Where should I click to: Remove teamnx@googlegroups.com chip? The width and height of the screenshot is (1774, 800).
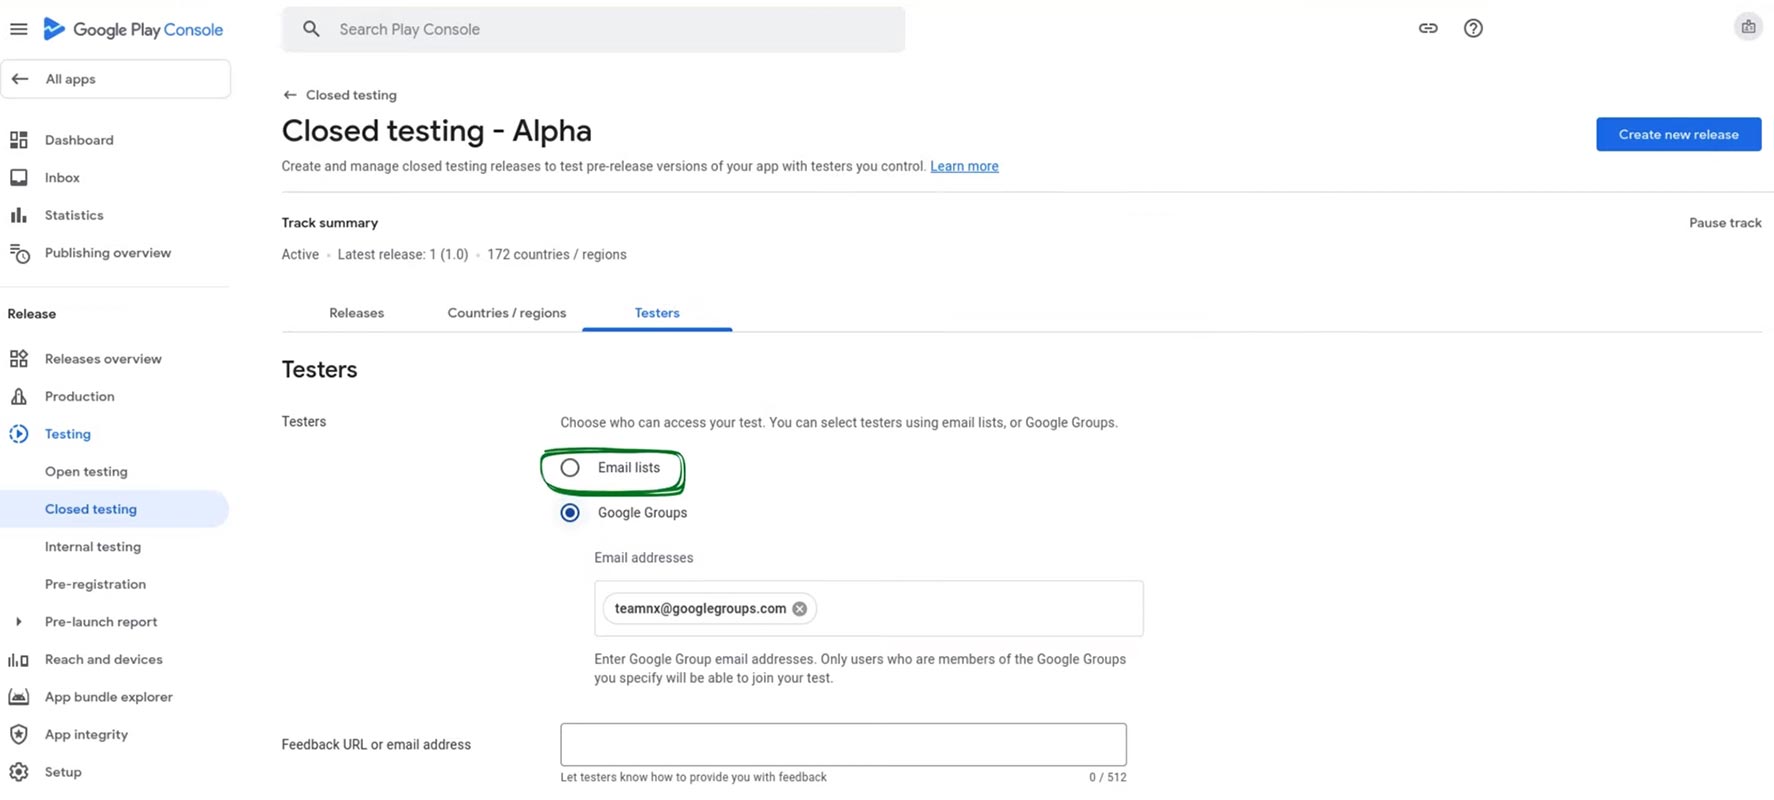[x=800, y=609]
